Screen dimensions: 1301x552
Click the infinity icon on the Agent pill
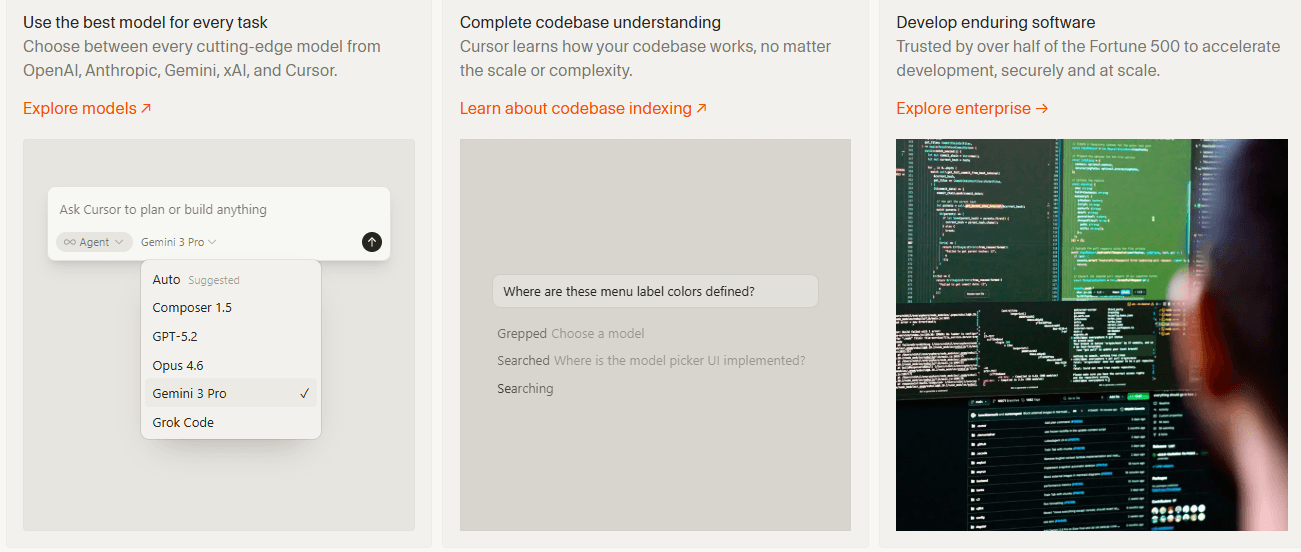(70, 242)
